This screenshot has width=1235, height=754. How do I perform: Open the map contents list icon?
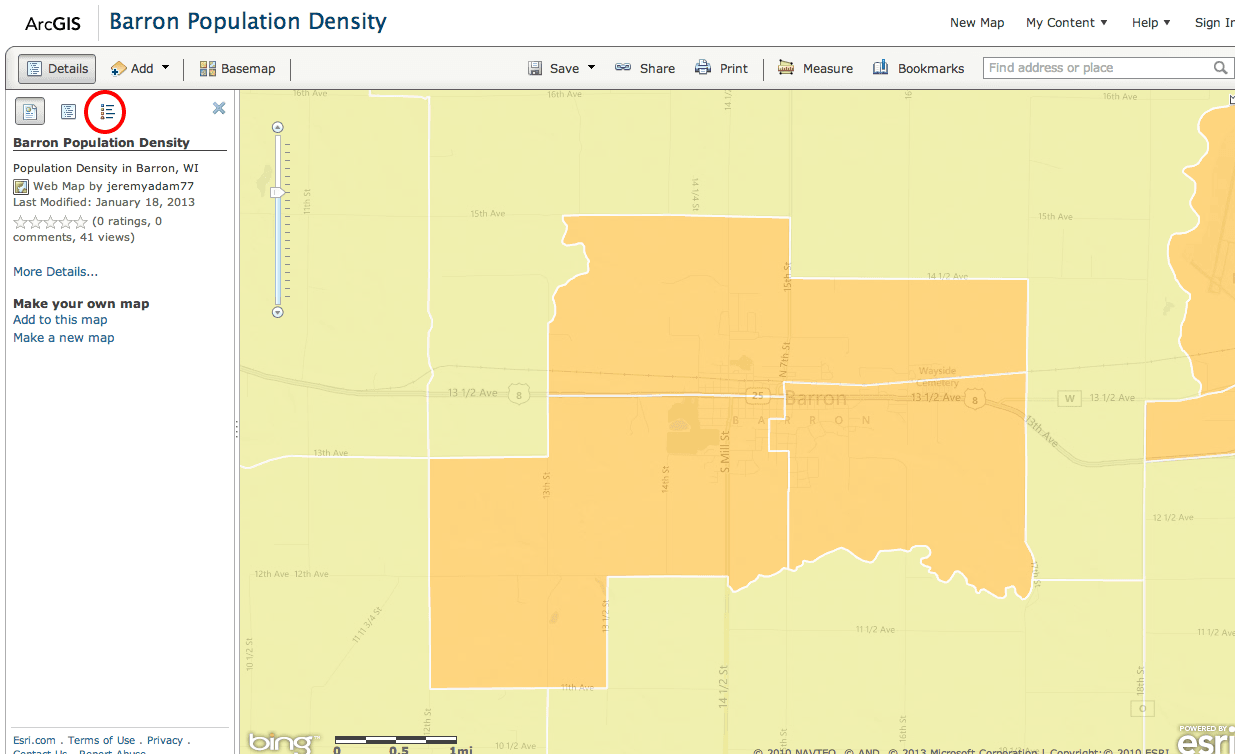point(68,111)
